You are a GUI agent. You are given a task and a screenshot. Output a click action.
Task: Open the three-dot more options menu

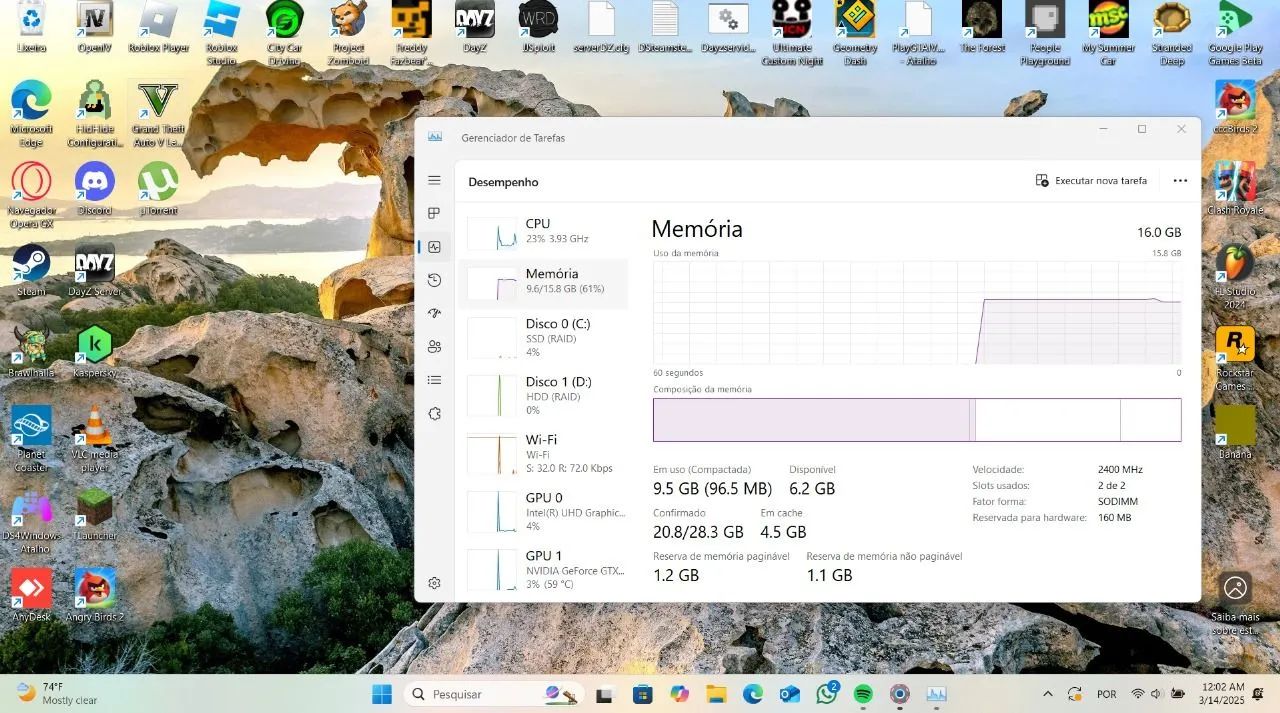click(1180, 181)
